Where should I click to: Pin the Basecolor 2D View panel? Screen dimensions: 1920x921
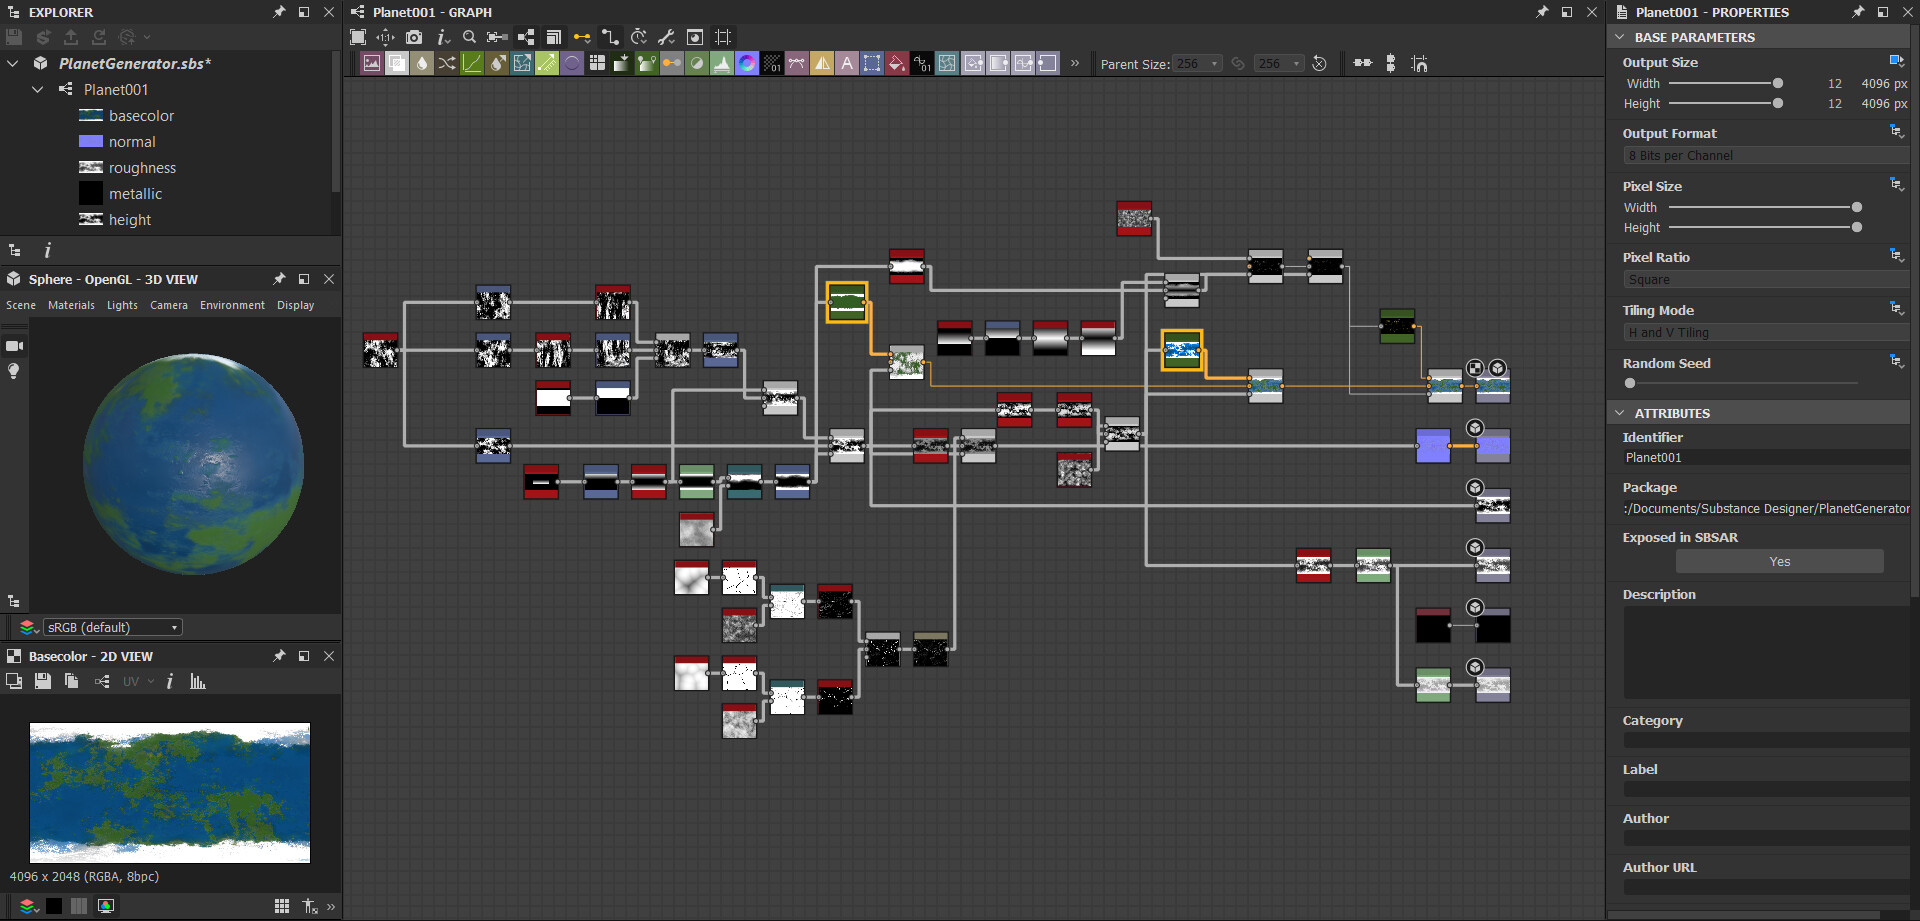(279, 656)
